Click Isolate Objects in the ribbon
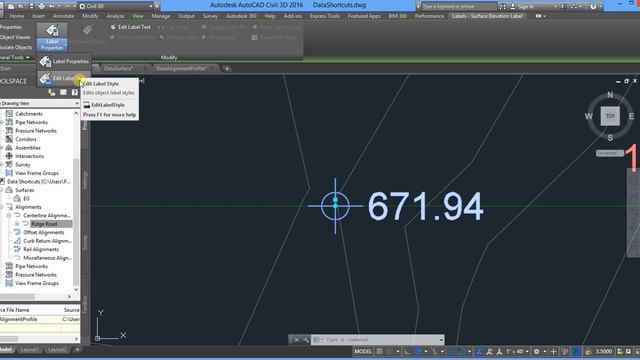 [x=16, y=47]
